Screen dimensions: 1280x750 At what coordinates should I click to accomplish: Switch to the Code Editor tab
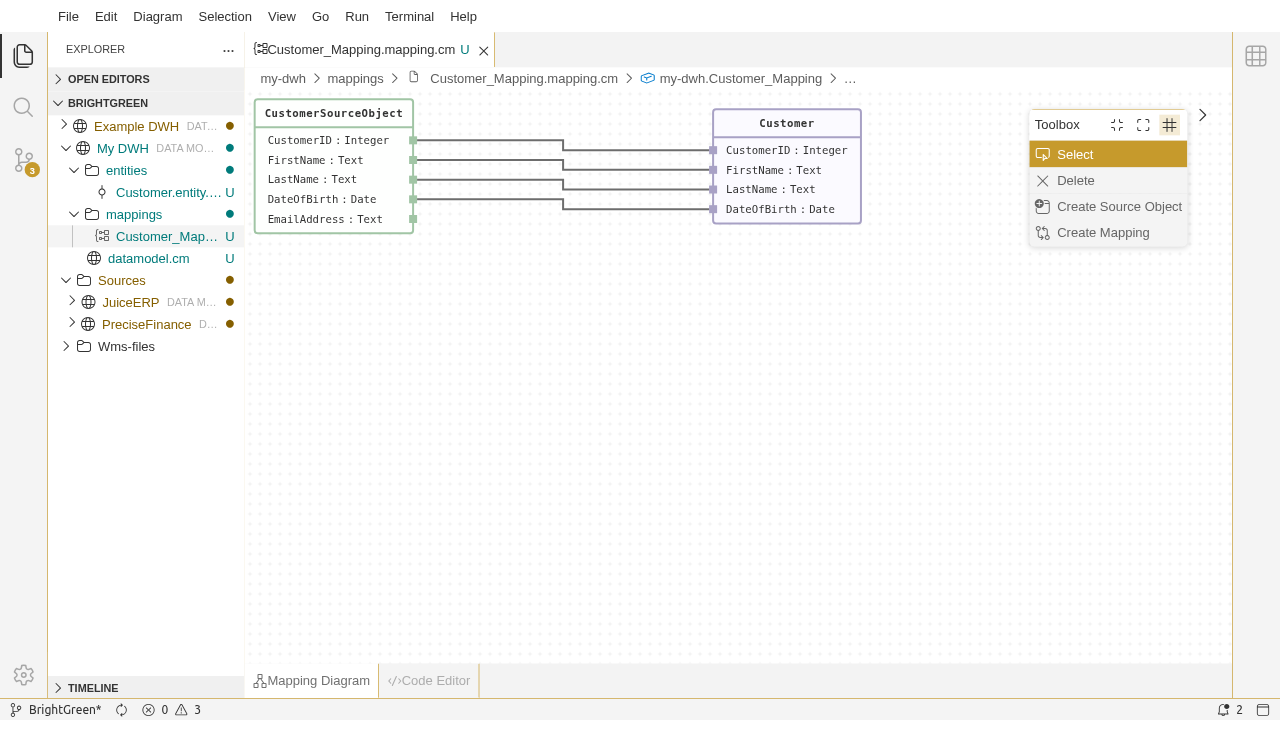click(x=429, y=681)
